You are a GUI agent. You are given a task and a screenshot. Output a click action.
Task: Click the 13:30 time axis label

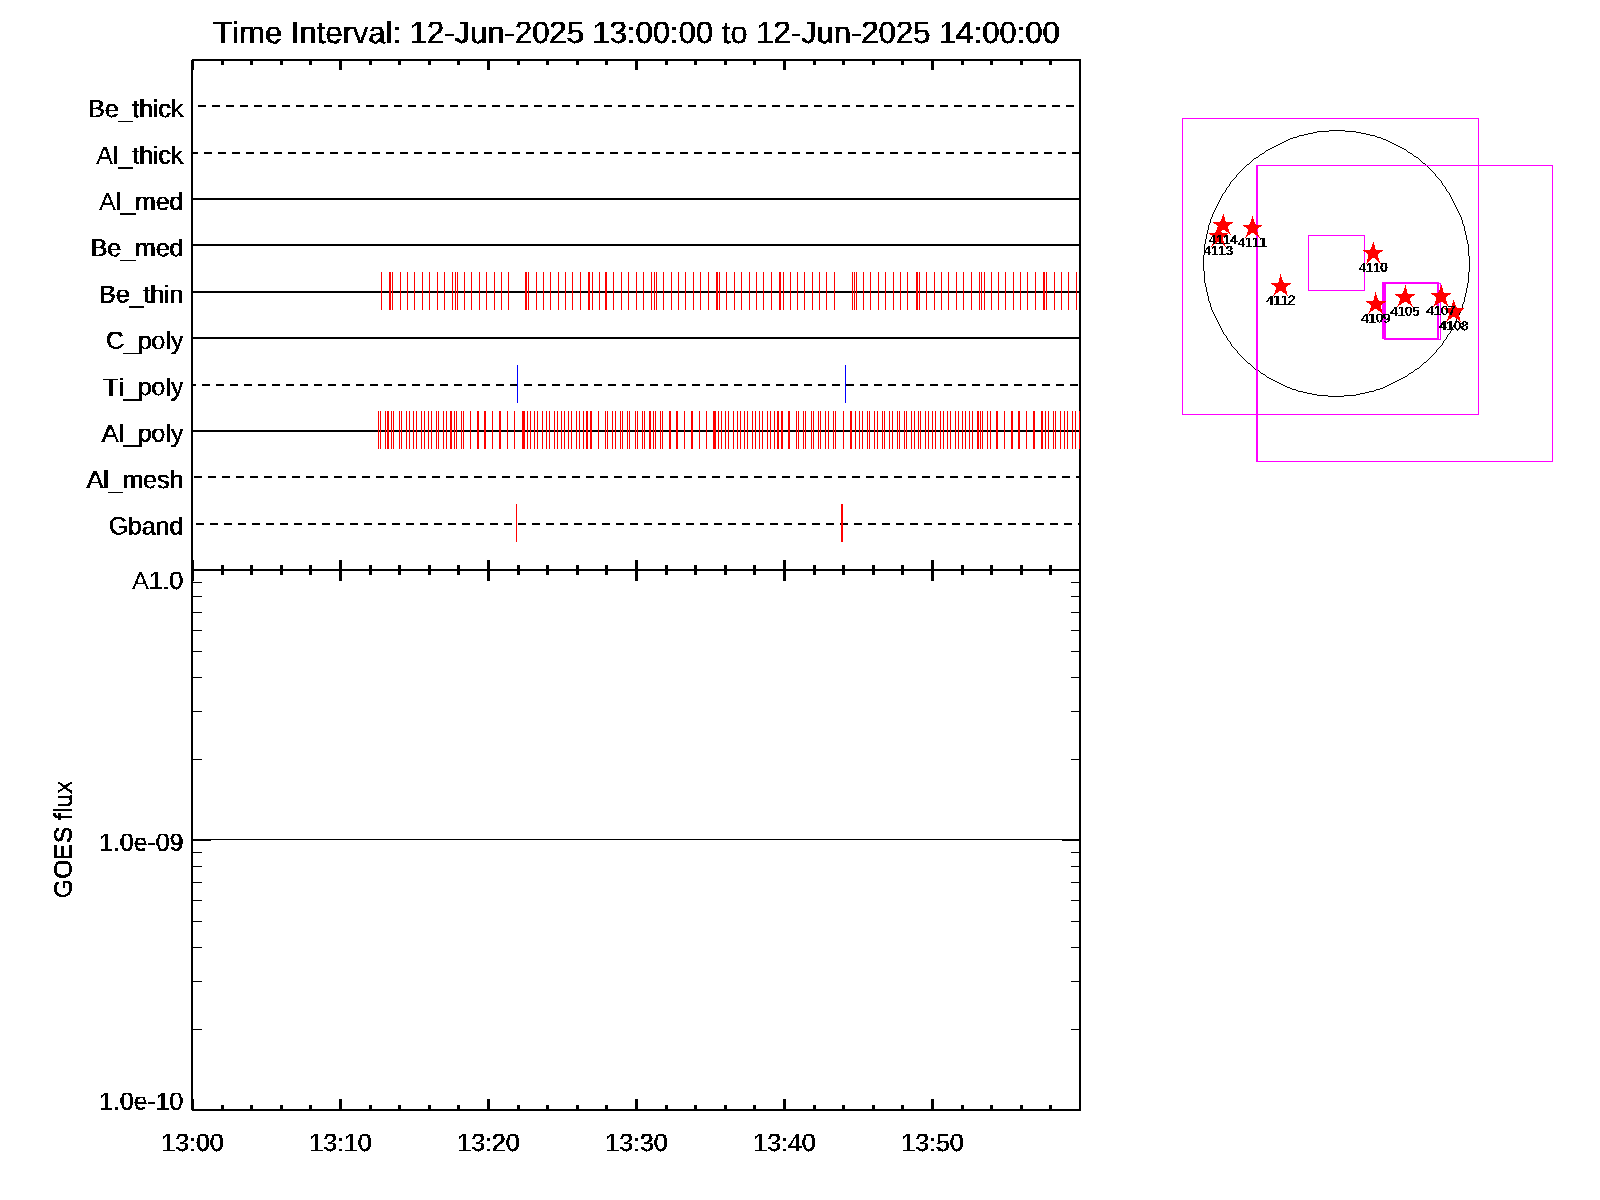click(x=636, y=1143)
